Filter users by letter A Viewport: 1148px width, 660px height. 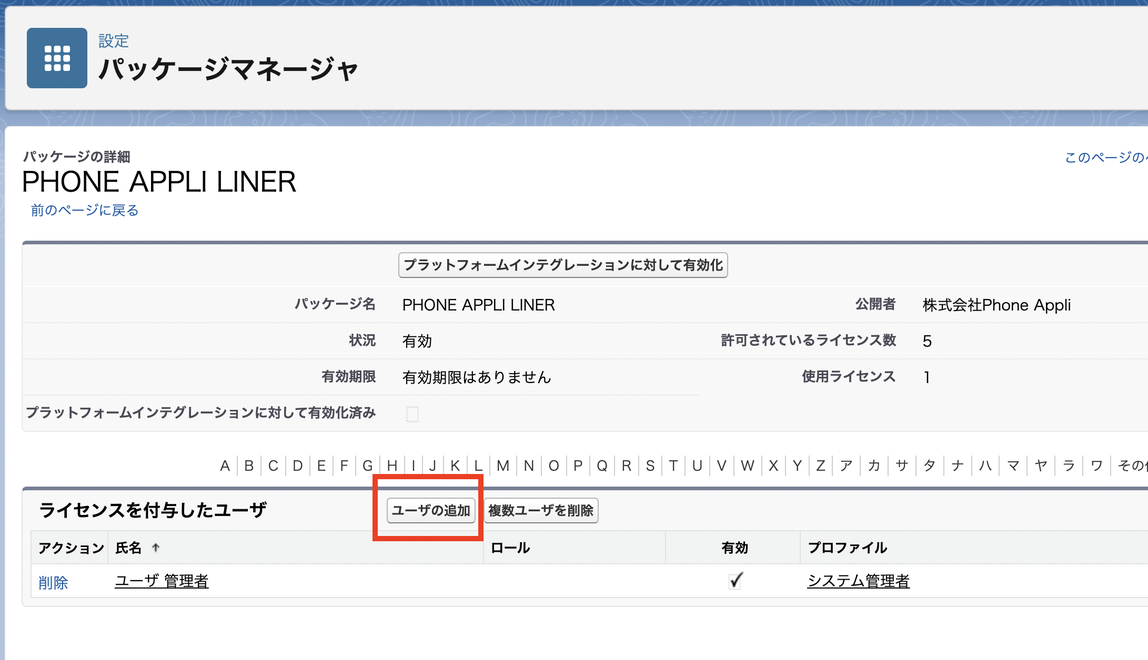tap(225, 466)
